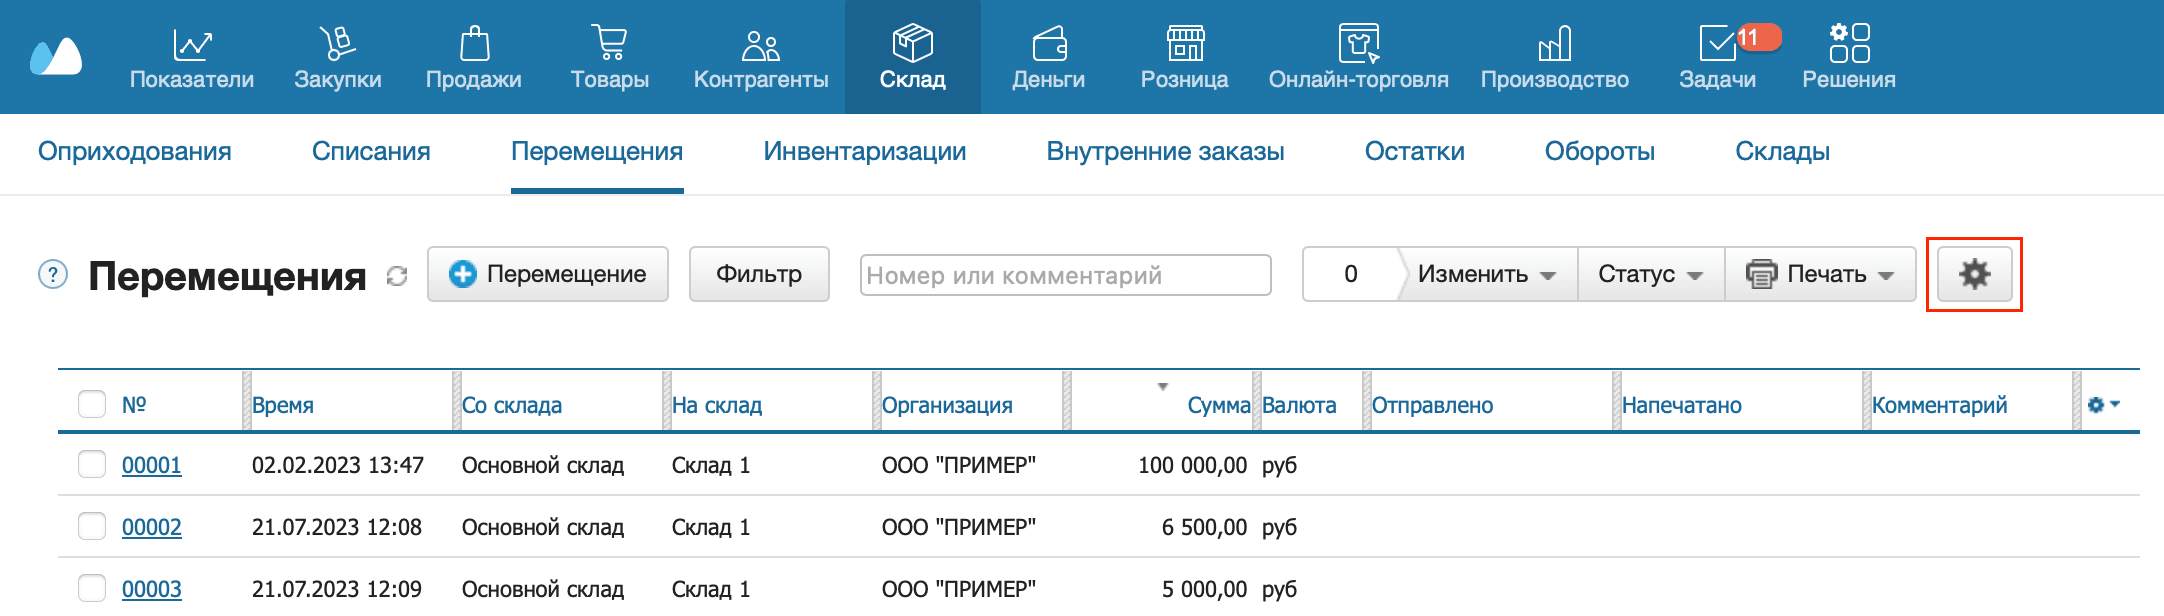
Task: Switch to the Обороты tab
Action: (x=1600, y=151)
